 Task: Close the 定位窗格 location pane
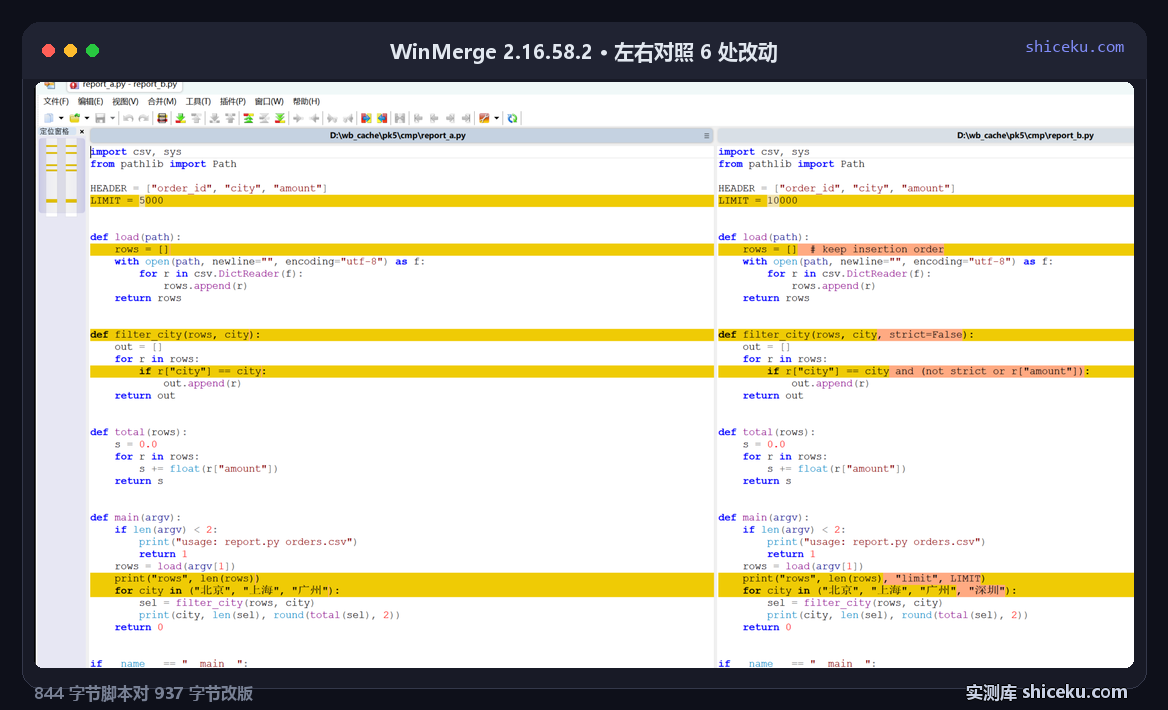click(x=82, y=132)
